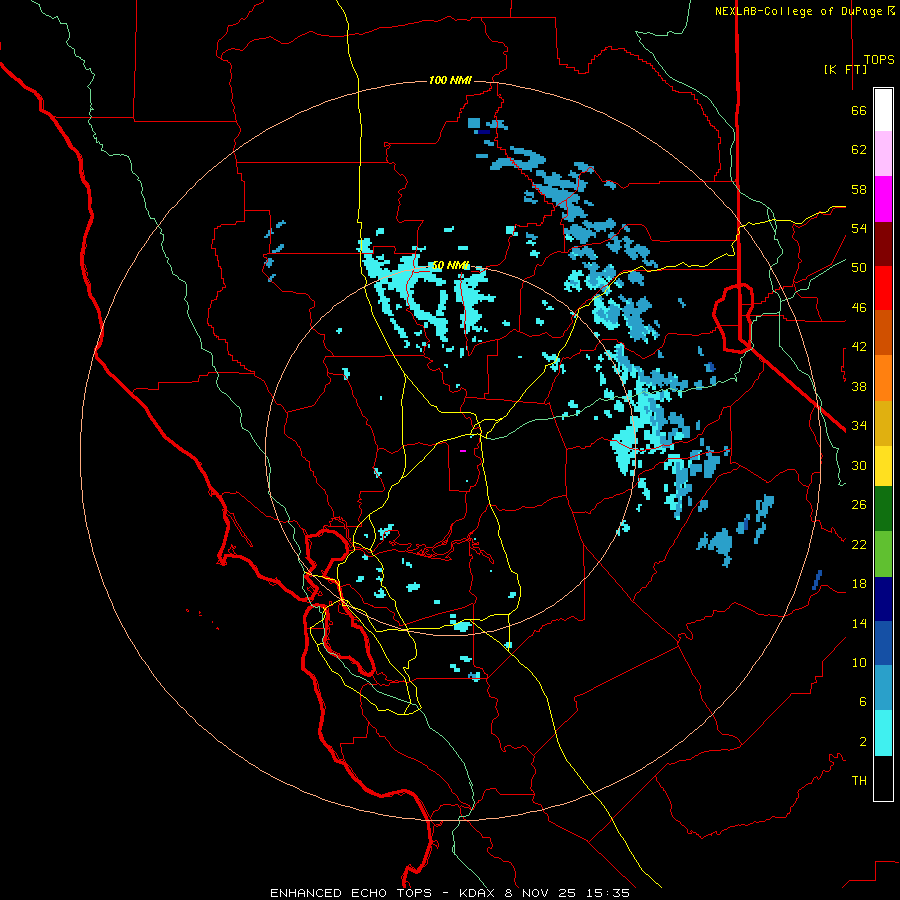Image resolution: width=900 pixels, height=900 pixels.
Task: Click the "34" legend value
Action: (x=859, y=426)
